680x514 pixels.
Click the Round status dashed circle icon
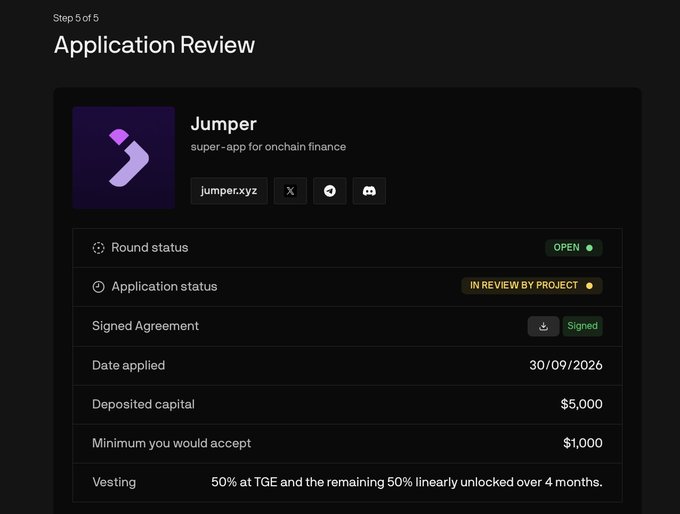coord(98,248)
